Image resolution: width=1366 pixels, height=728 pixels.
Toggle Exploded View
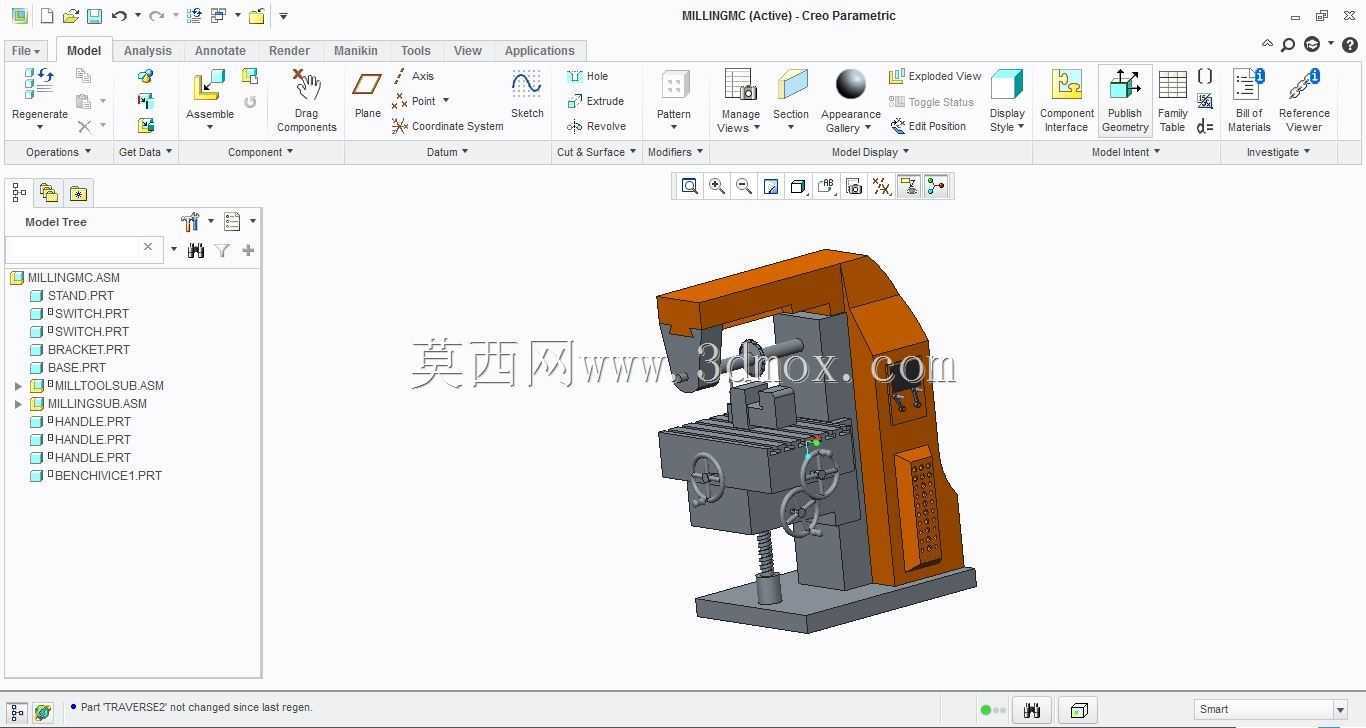(x=935, y=76)
